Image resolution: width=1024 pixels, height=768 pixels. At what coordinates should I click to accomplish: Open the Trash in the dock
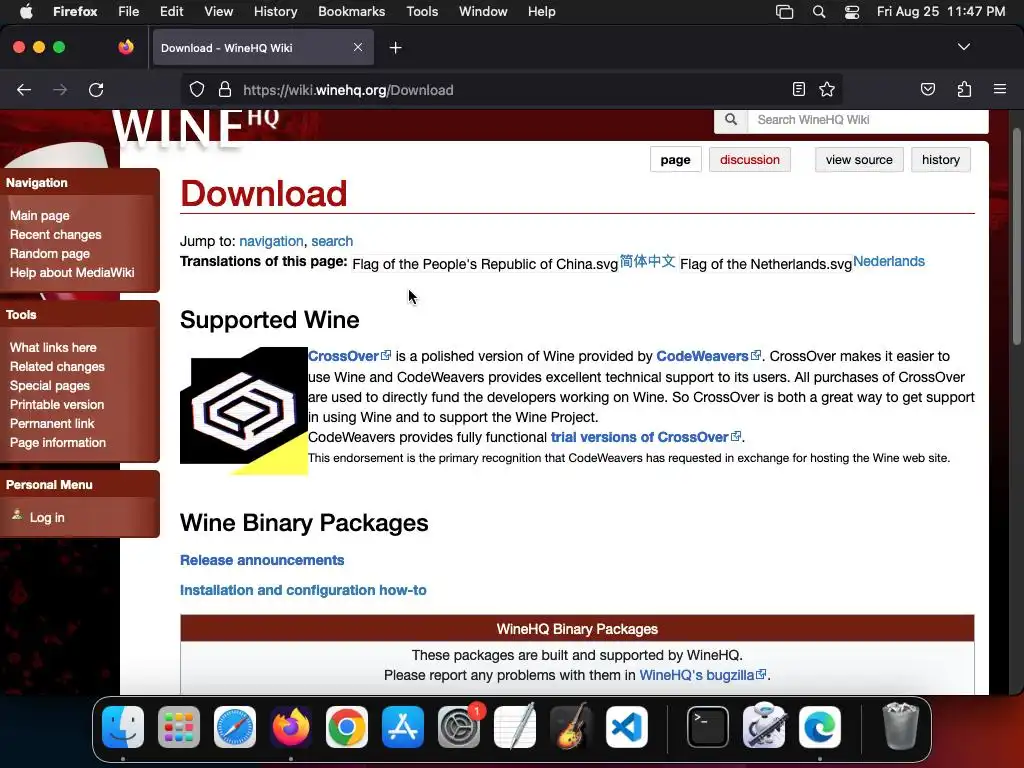pyautogui.click(x=901, y=727)
